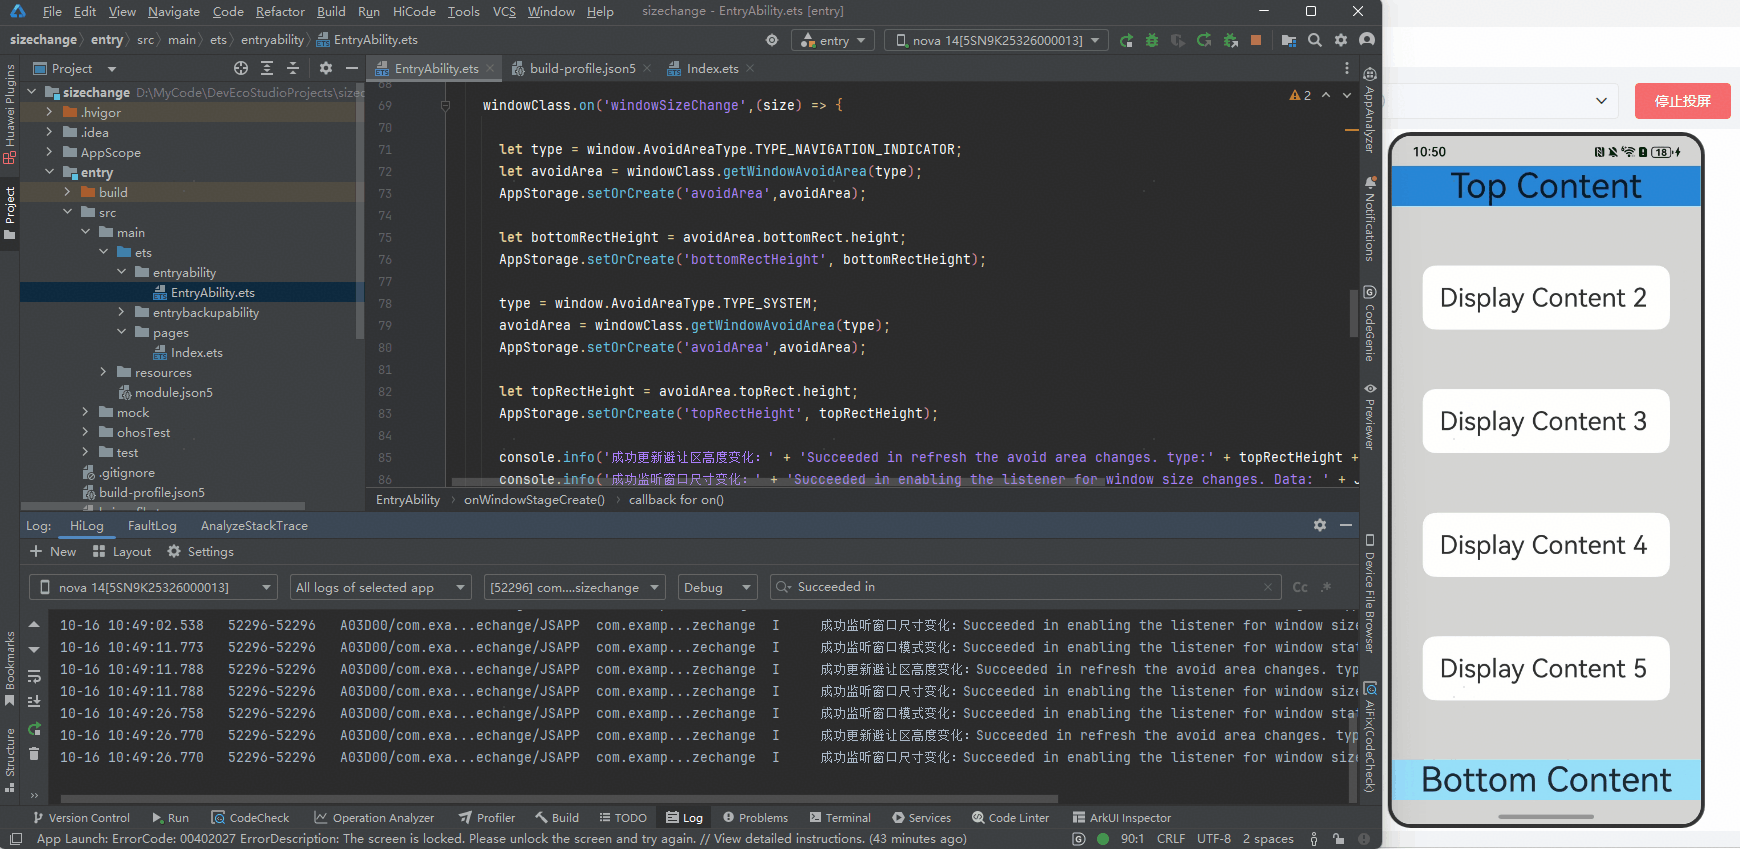Expand the resources folder in tree
Image resolution: width=1740 pixels, height=849 pixels.
[x=103, y=372]
